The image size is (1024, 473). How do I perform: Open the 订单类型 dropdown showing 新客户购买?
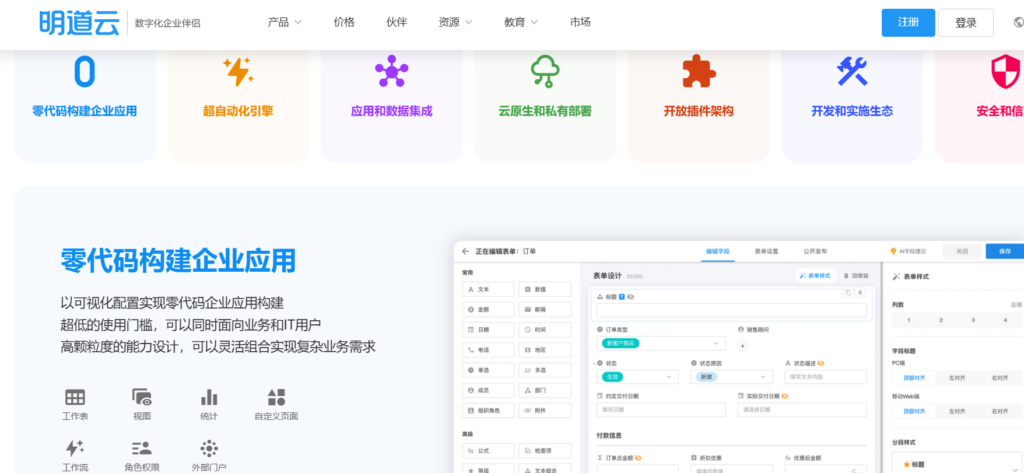point(661,343)
